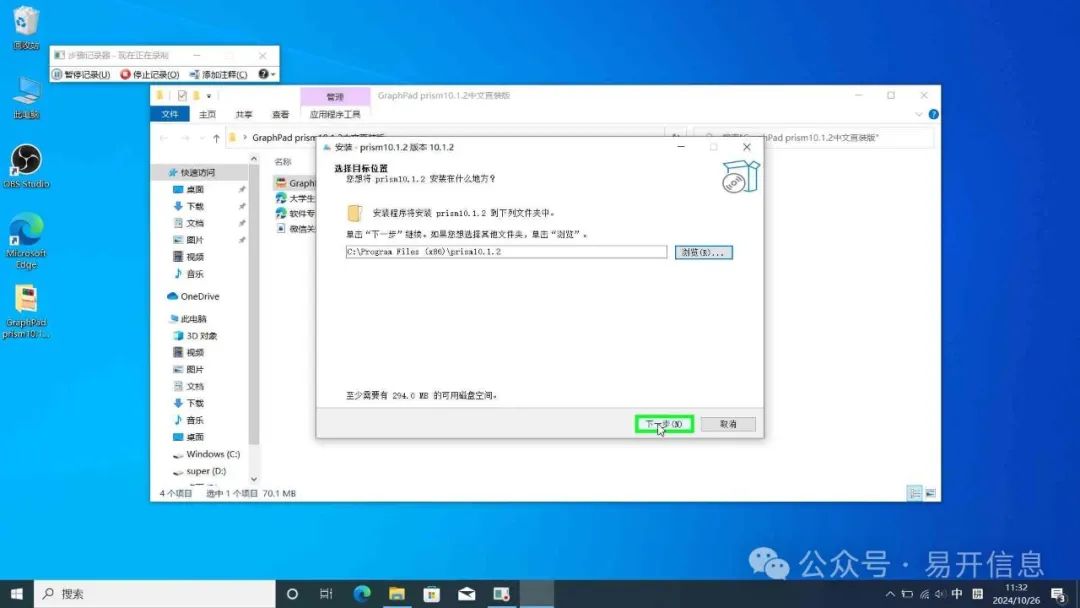Switch Explorer to details view icon
1080x608 pixels.
pyautogui.click(x=915, y=493)
